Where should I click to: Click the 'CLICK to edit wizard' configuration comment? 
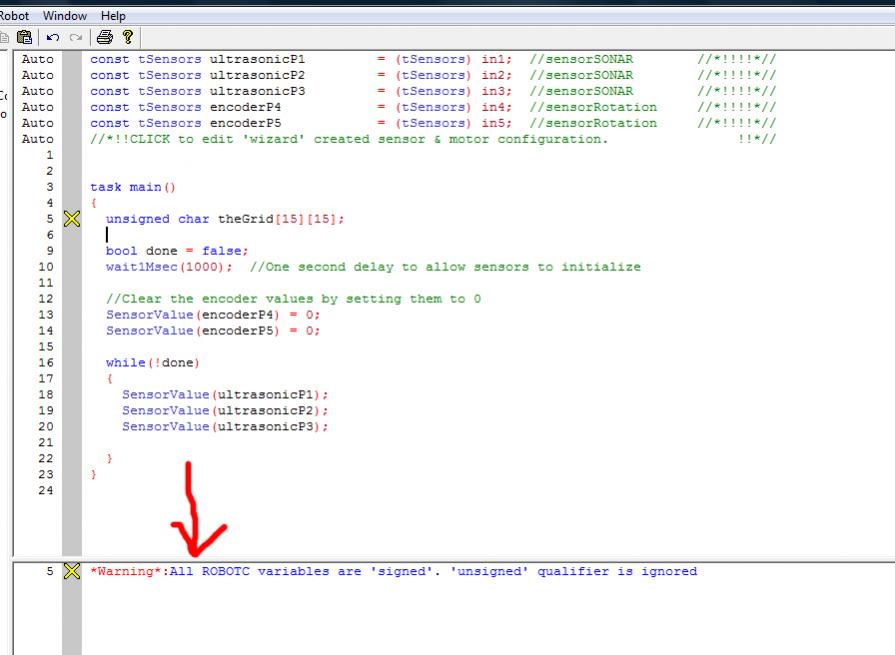click(x=433, y=139)
